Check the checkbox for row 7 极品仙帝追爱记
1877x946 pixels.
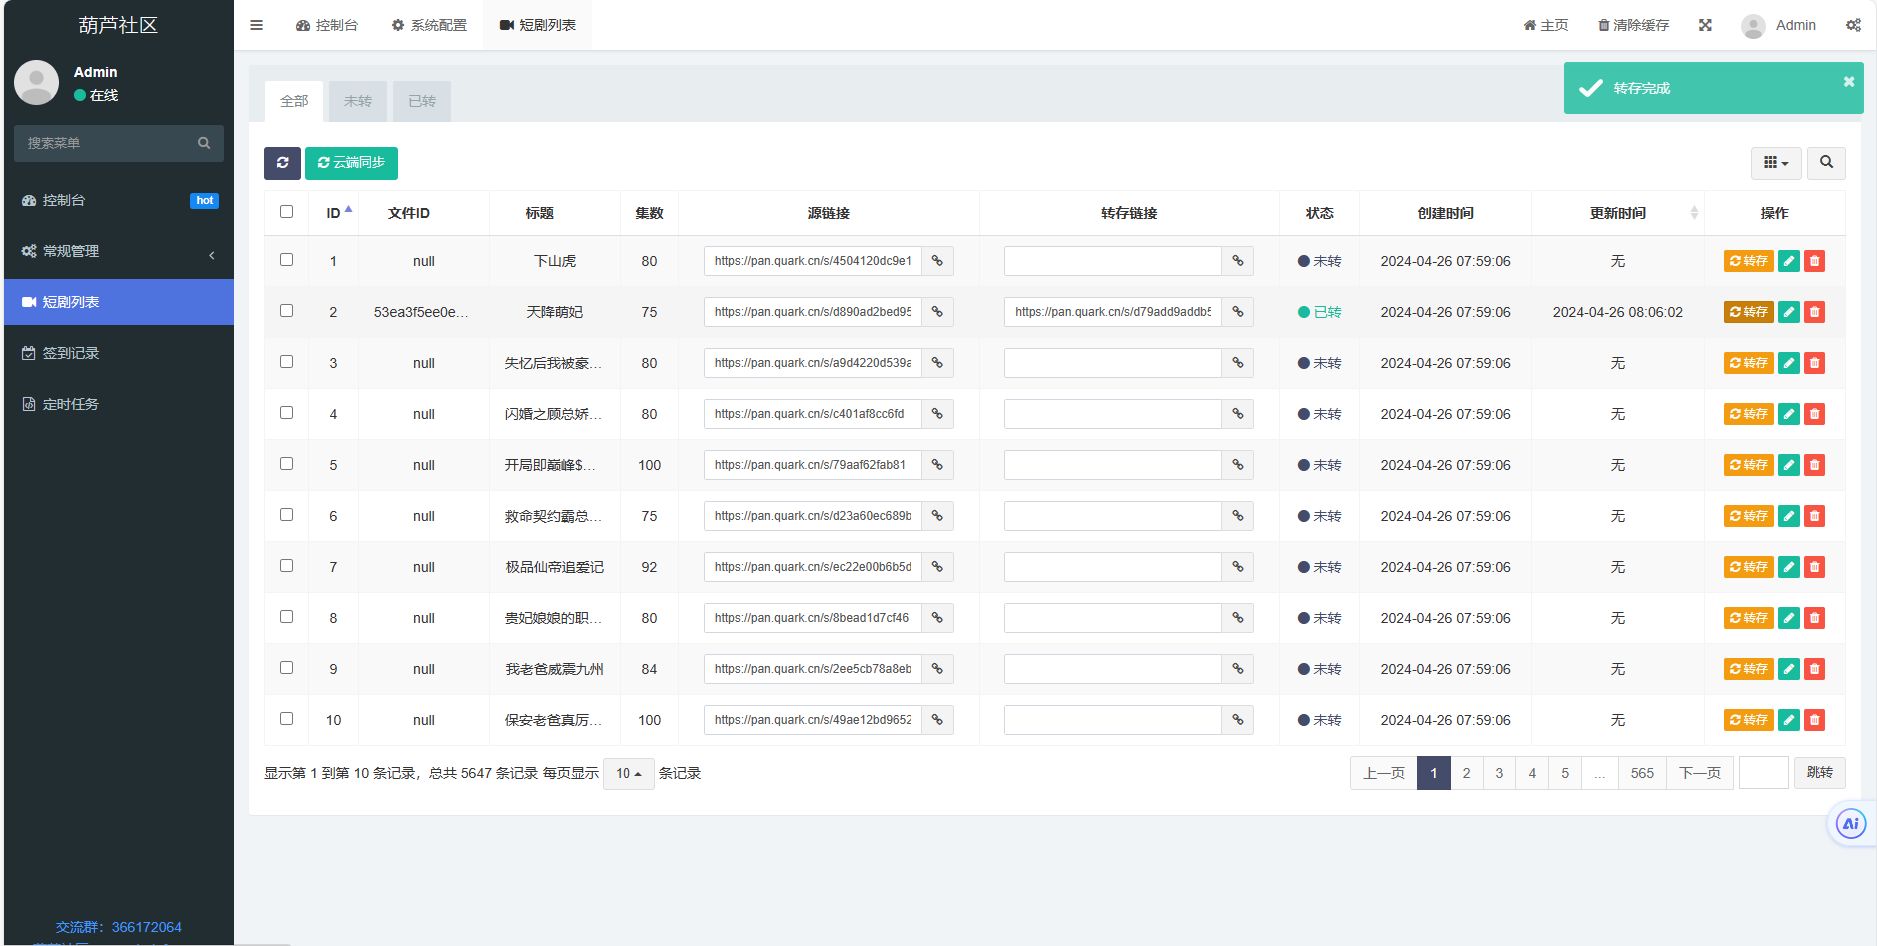click(286, 566)
